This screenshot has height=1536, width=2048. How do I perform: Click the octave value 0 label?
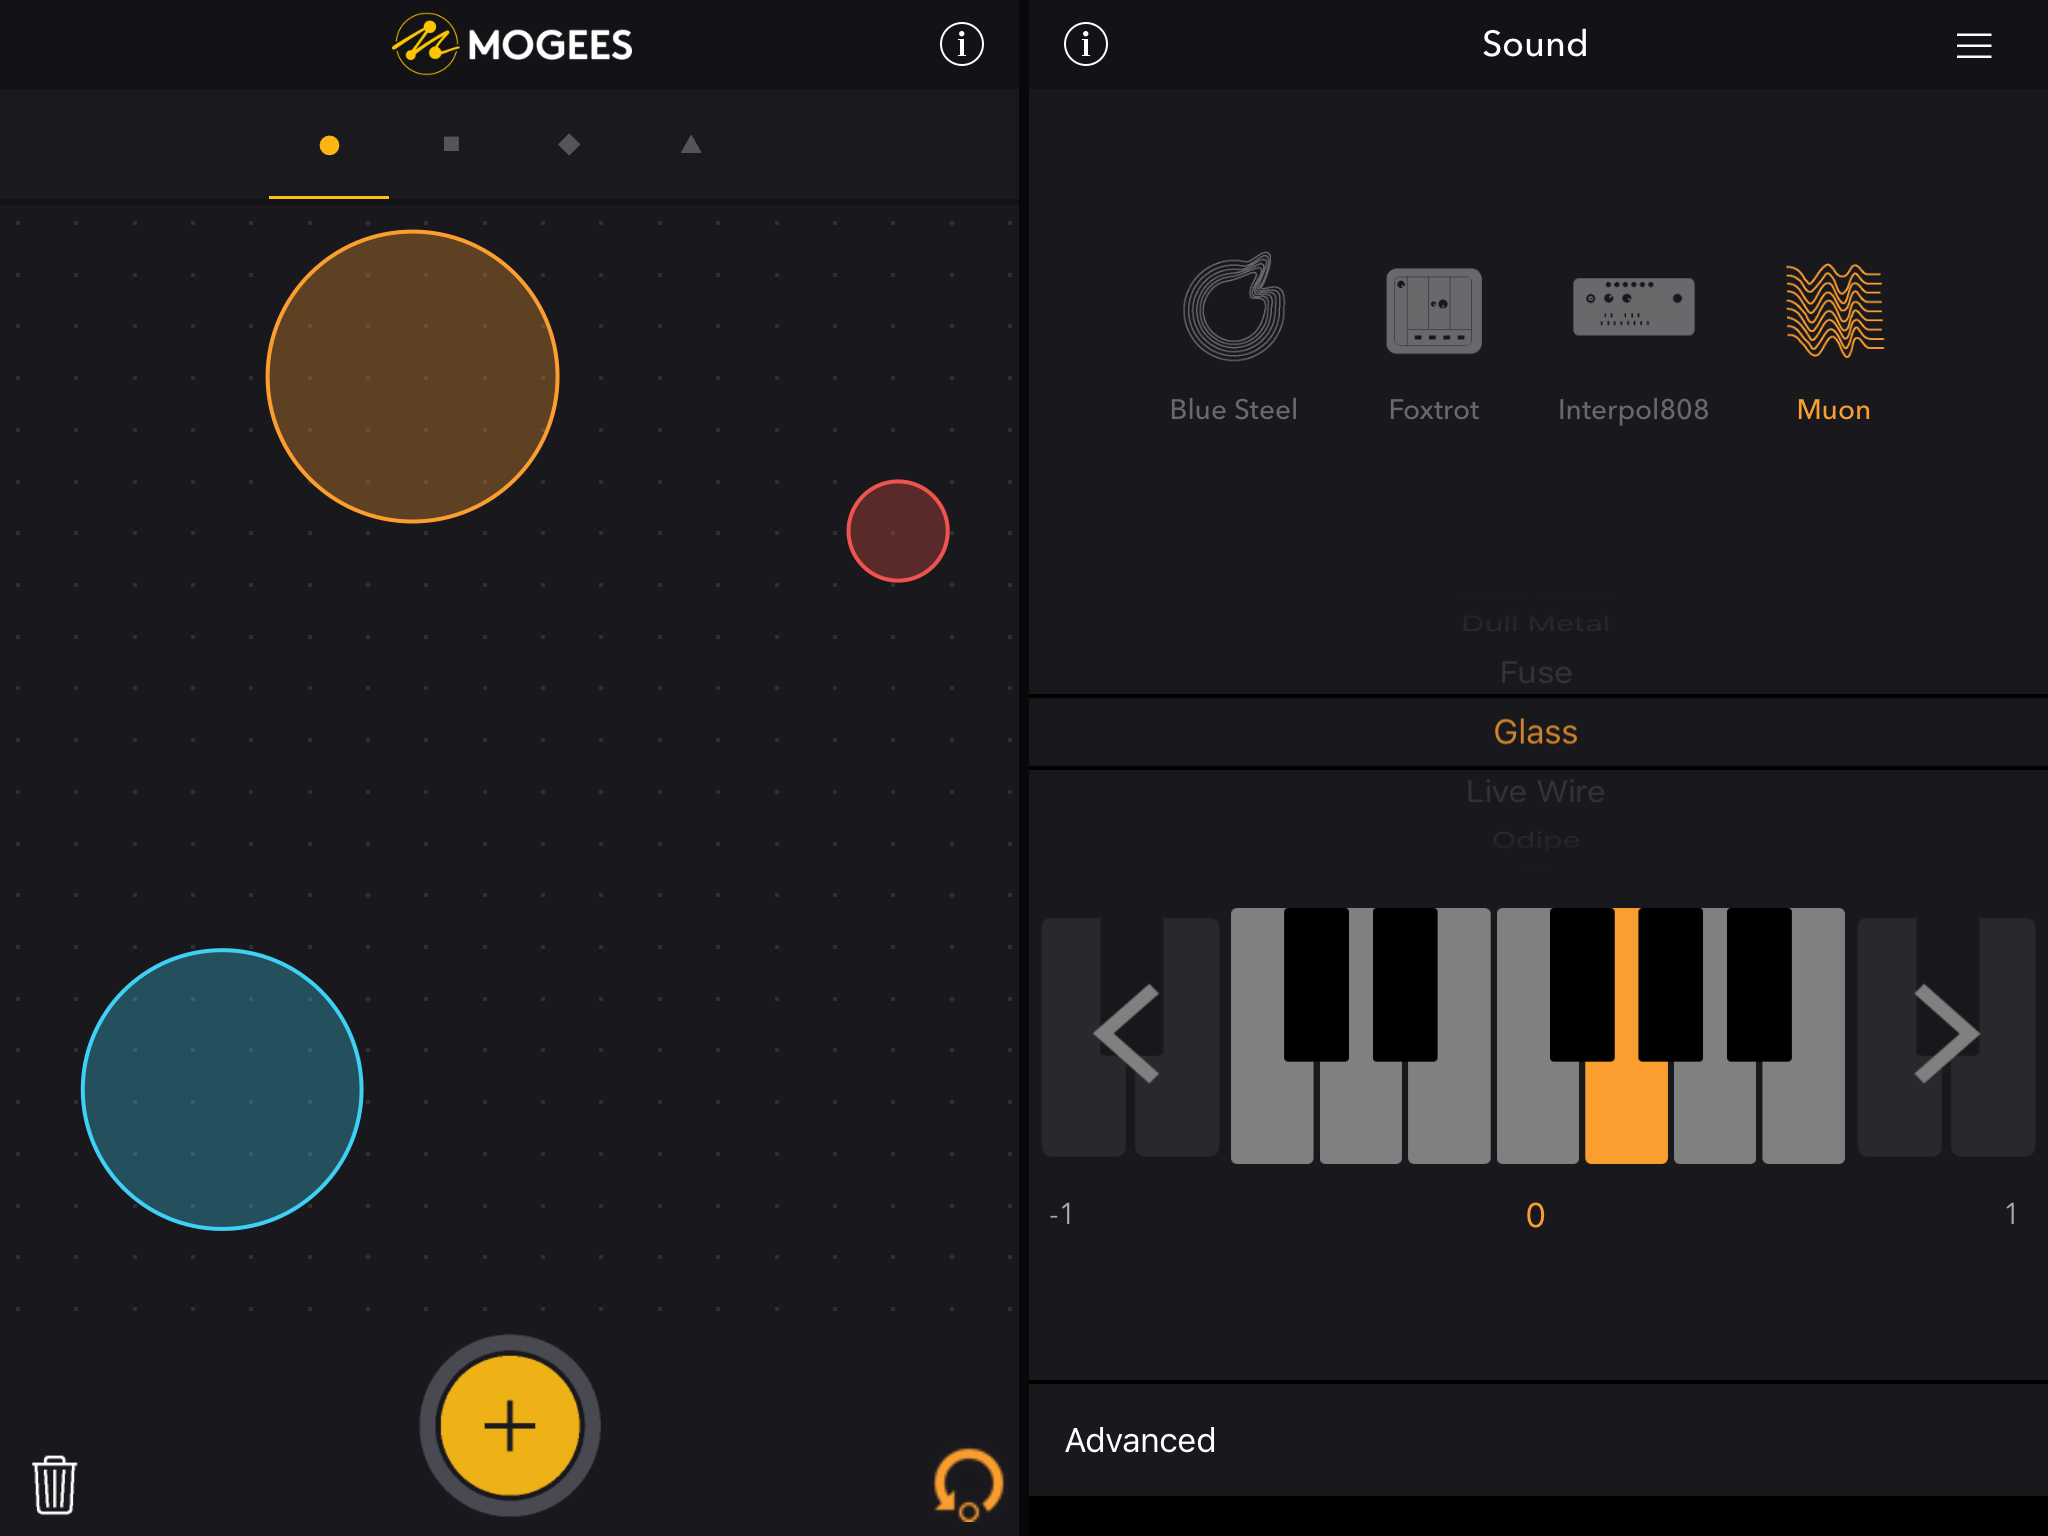point(1536,1215)
